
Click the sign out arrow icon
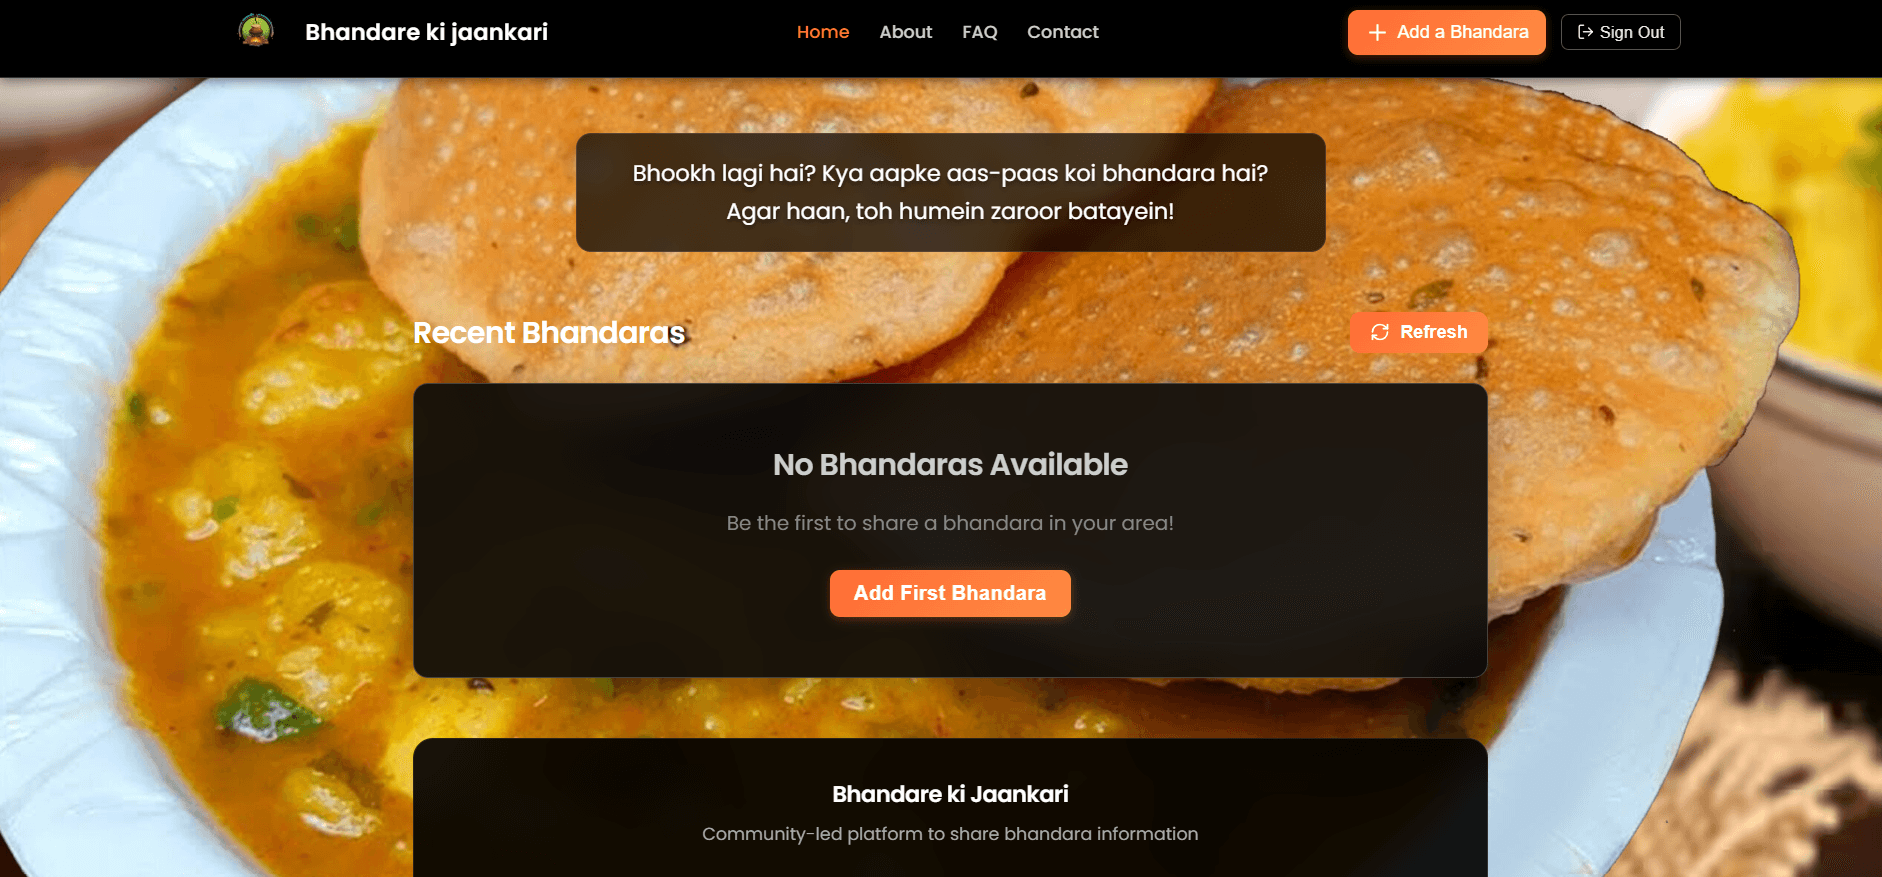[1585, 32]
